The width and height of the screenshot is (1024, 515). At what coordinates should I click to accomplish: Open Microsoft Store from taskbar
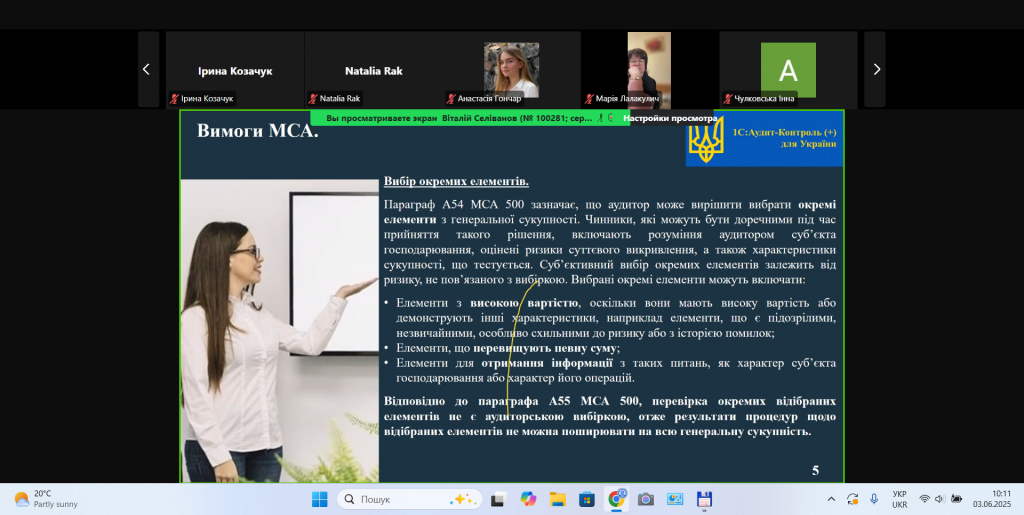tap(586, 499)
